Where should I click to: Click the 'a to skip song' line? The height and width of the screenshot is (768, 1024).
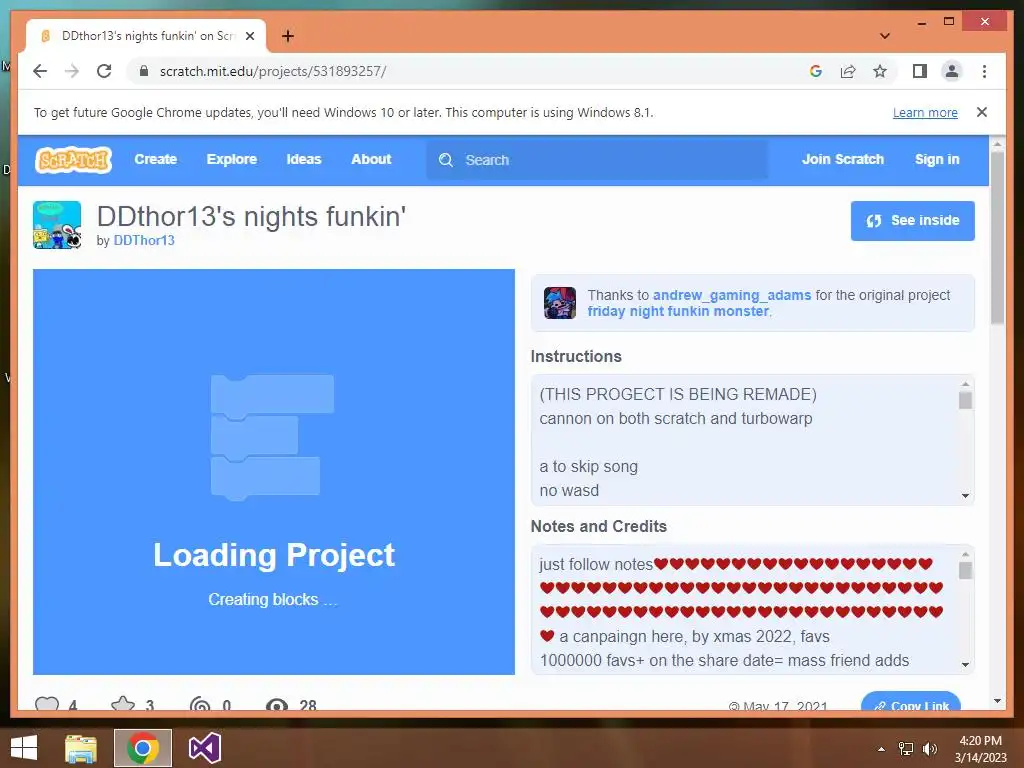coord(588,466)
